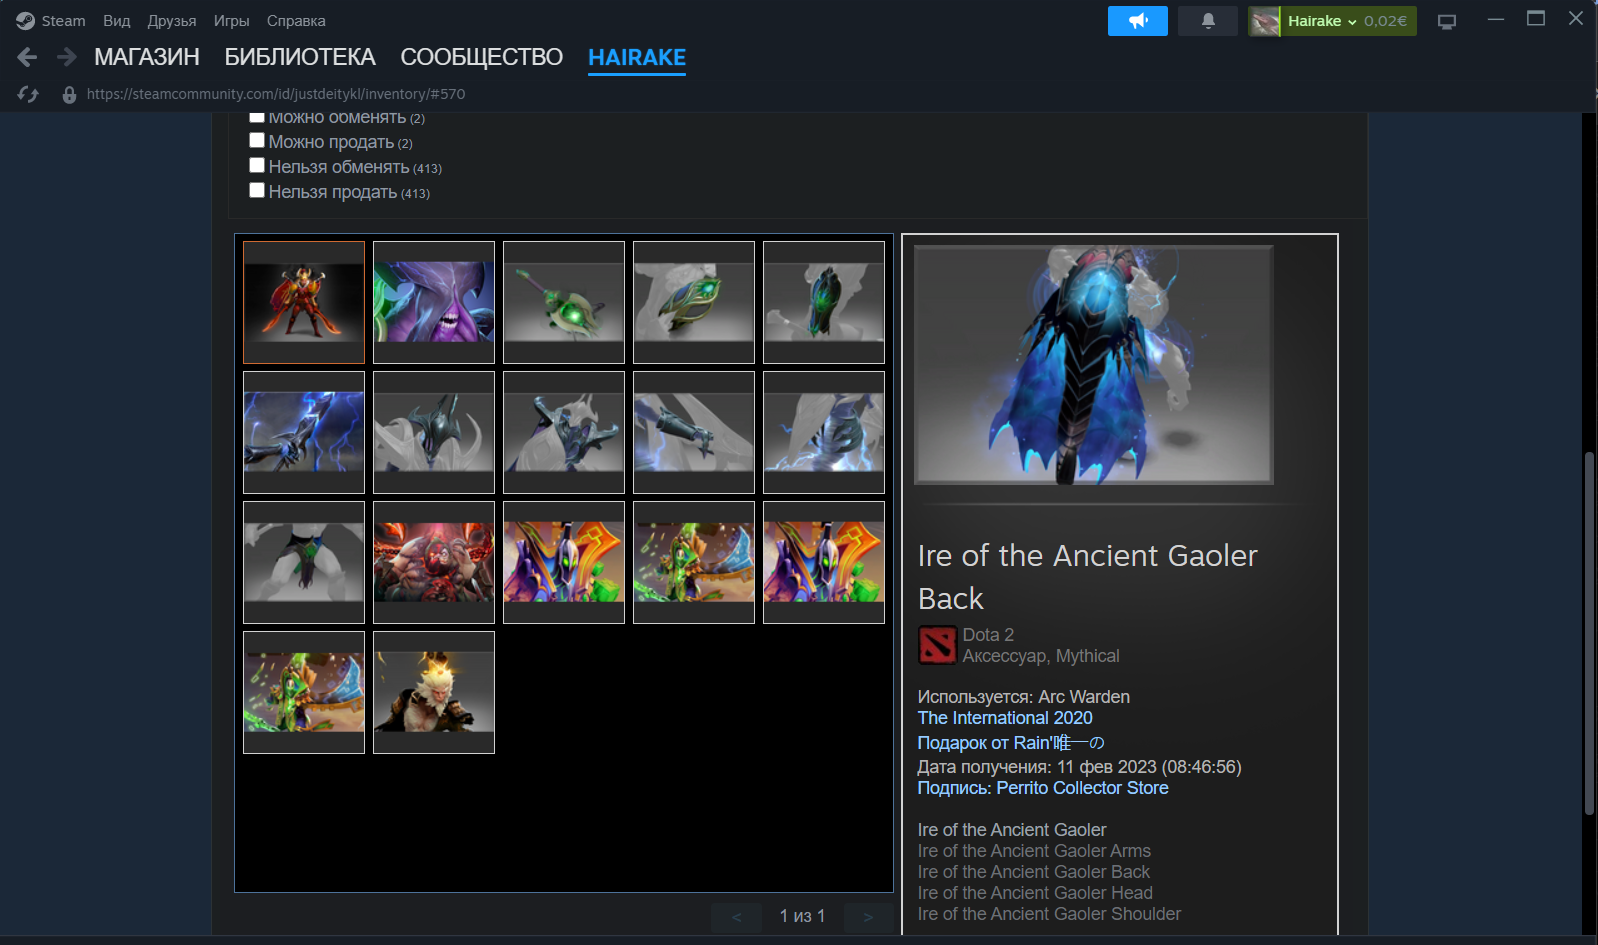The height and width of the screenshot is (945, 1598).
Task: Open the Игры menu
Action: 231,21
